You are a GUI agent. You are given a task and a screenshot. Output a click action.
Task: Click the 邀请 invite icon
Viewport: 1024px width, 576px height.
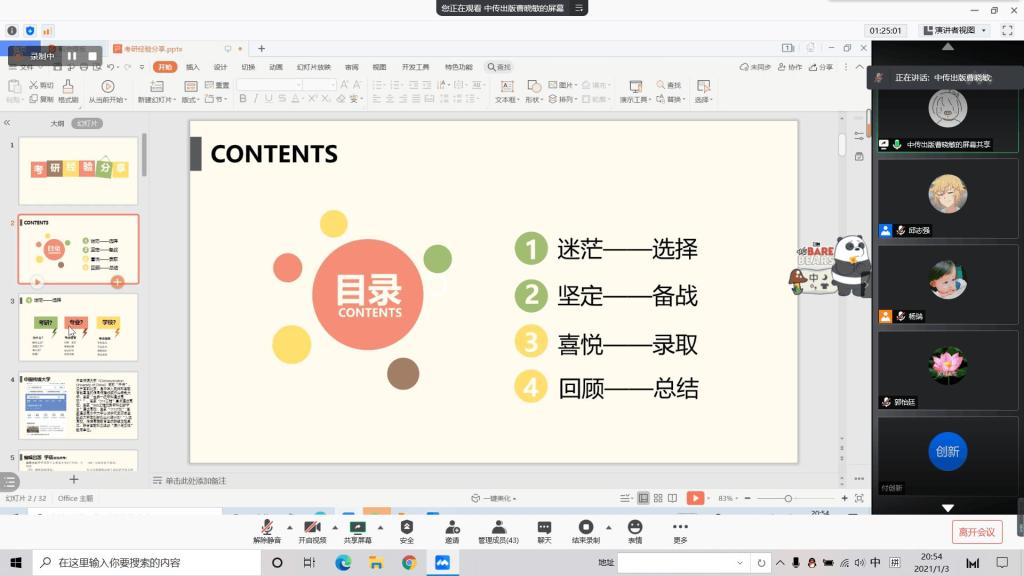pyautogui.click(x=452, y=527)
